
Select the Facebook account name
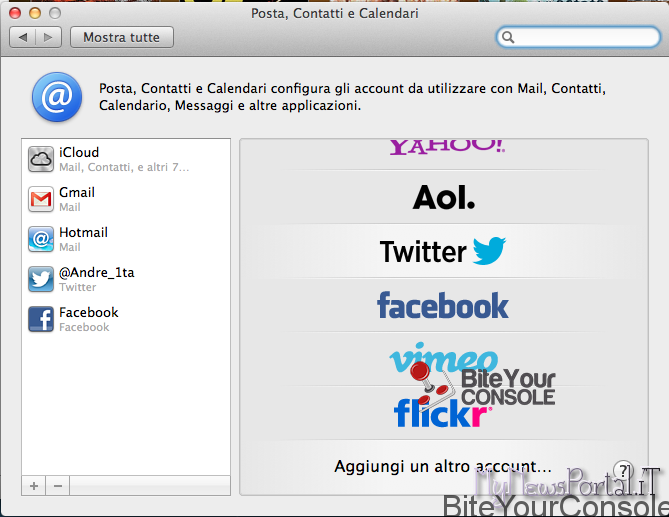(89, 312)
